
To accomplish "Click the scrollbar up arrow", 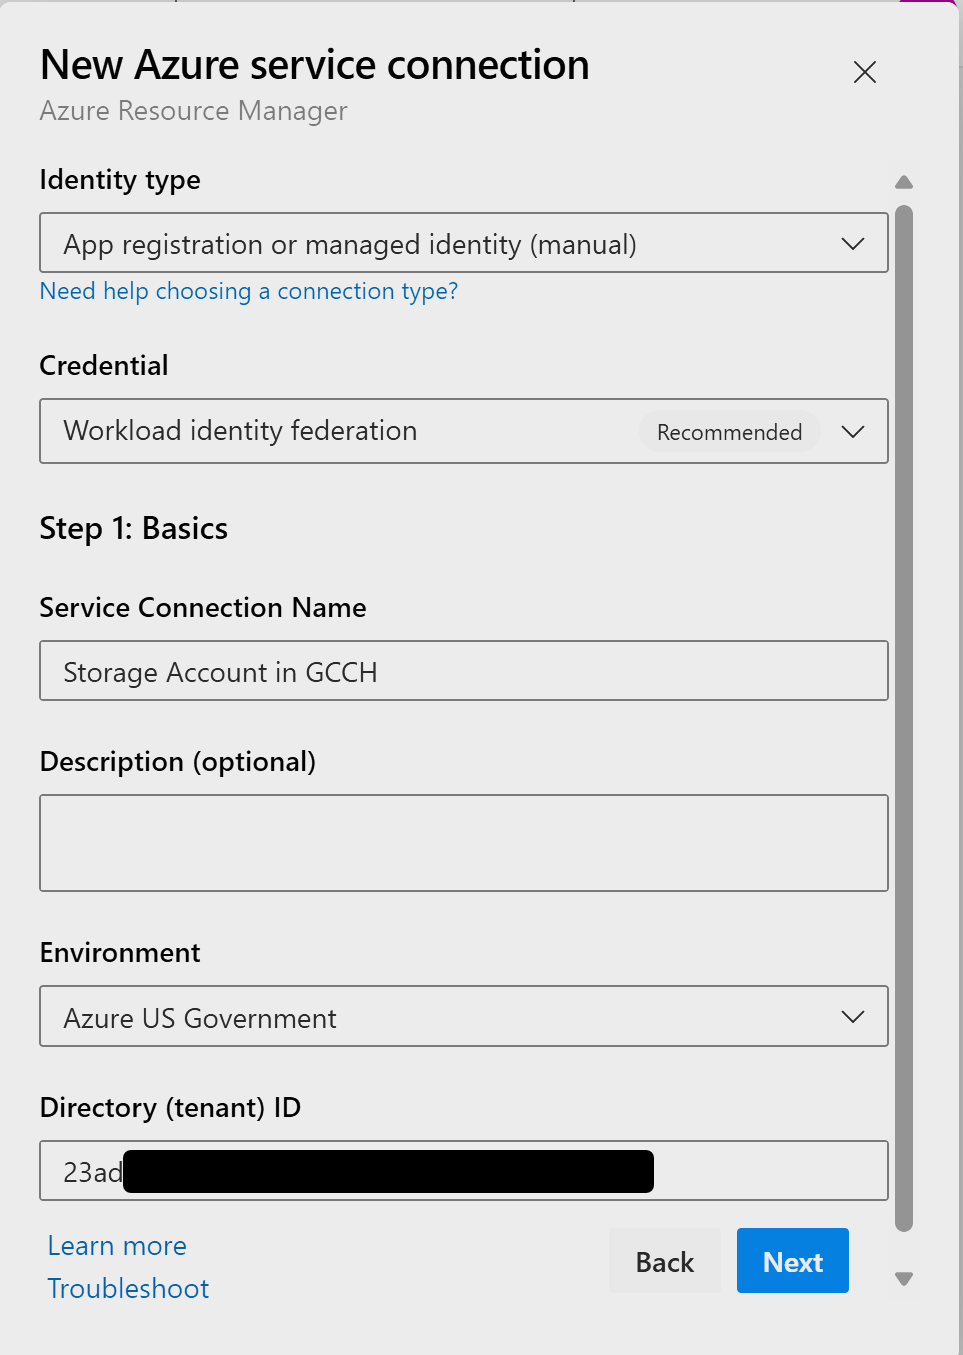I will pyautogui.click(x=904, y=182).
